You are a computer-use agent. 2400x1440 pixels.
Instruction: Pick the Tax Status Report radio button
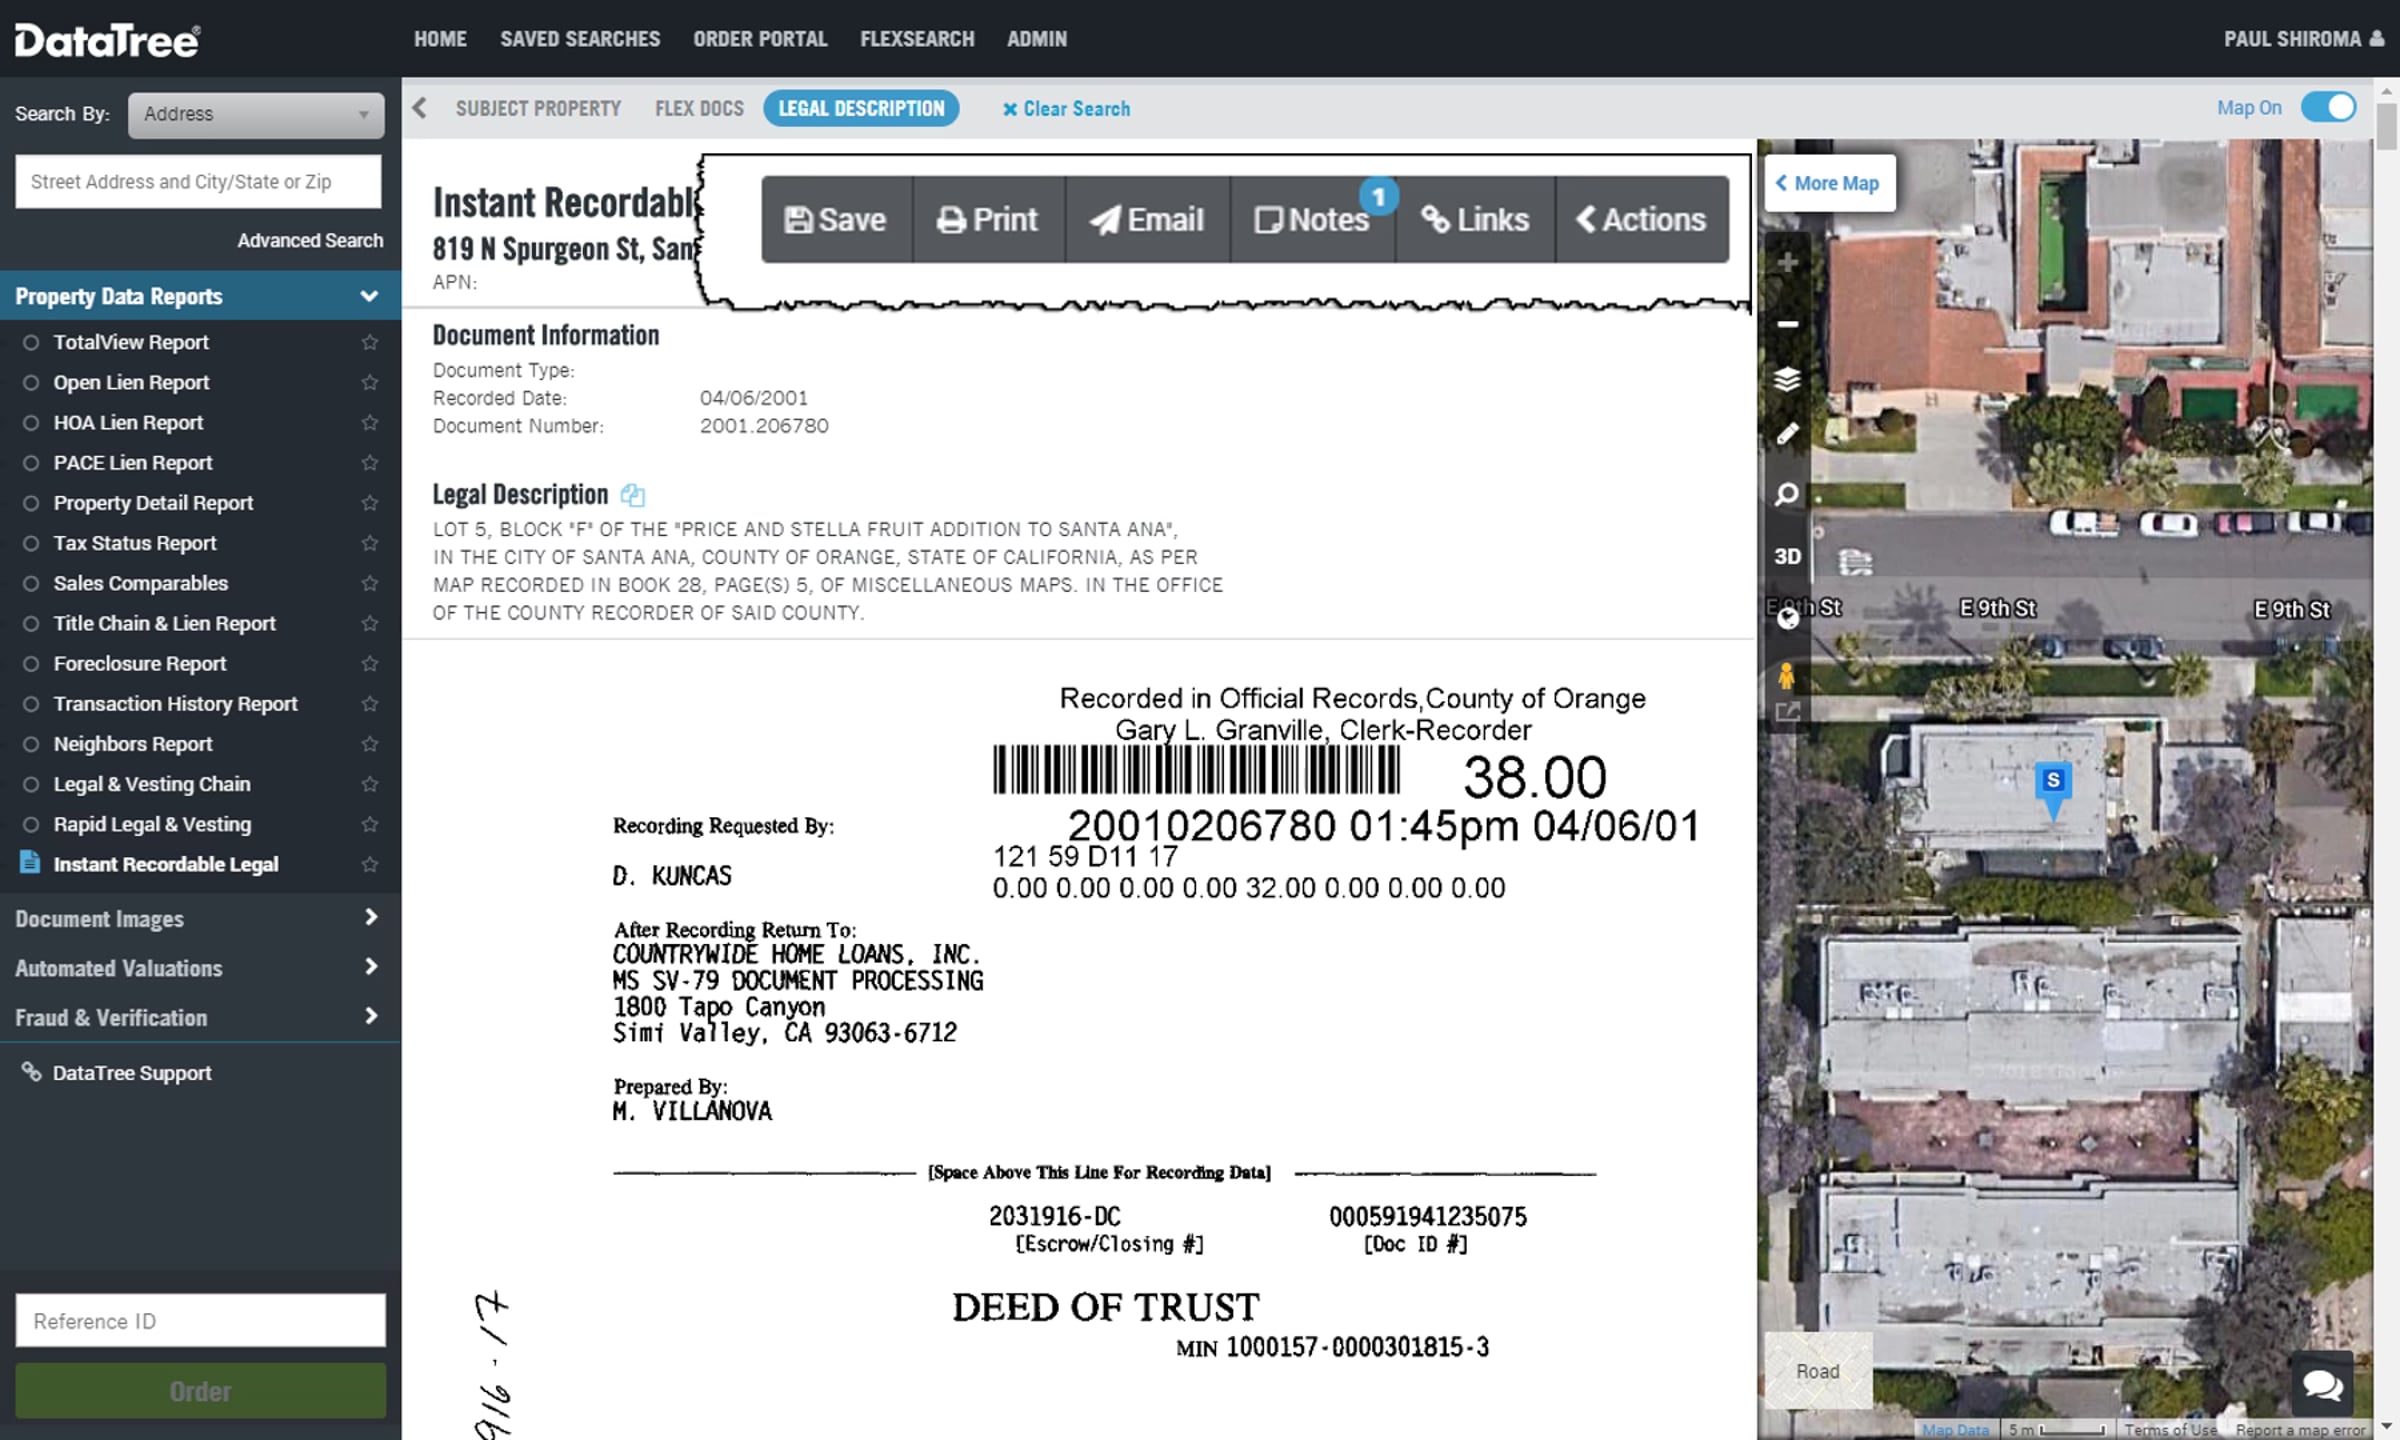point(31,543)
